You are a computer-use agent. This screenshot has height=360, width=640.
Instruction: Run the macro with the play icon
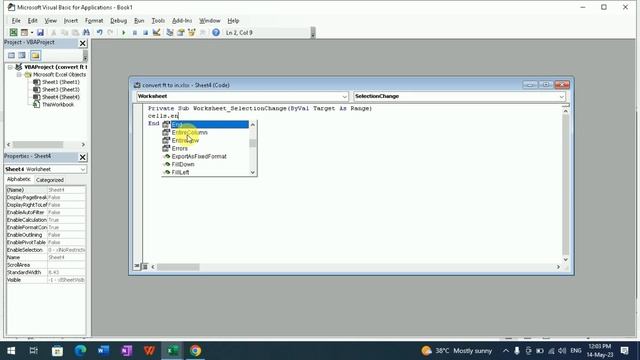[x=123, y=32]
